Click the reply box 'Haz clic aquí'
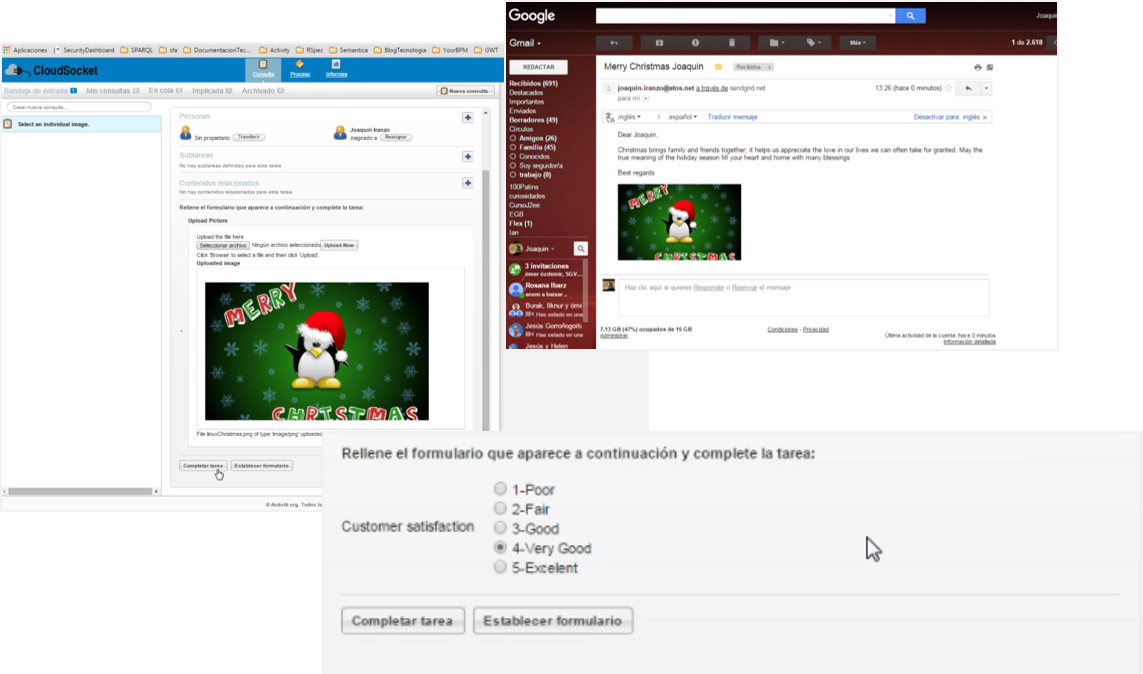 tap(803, 297)
